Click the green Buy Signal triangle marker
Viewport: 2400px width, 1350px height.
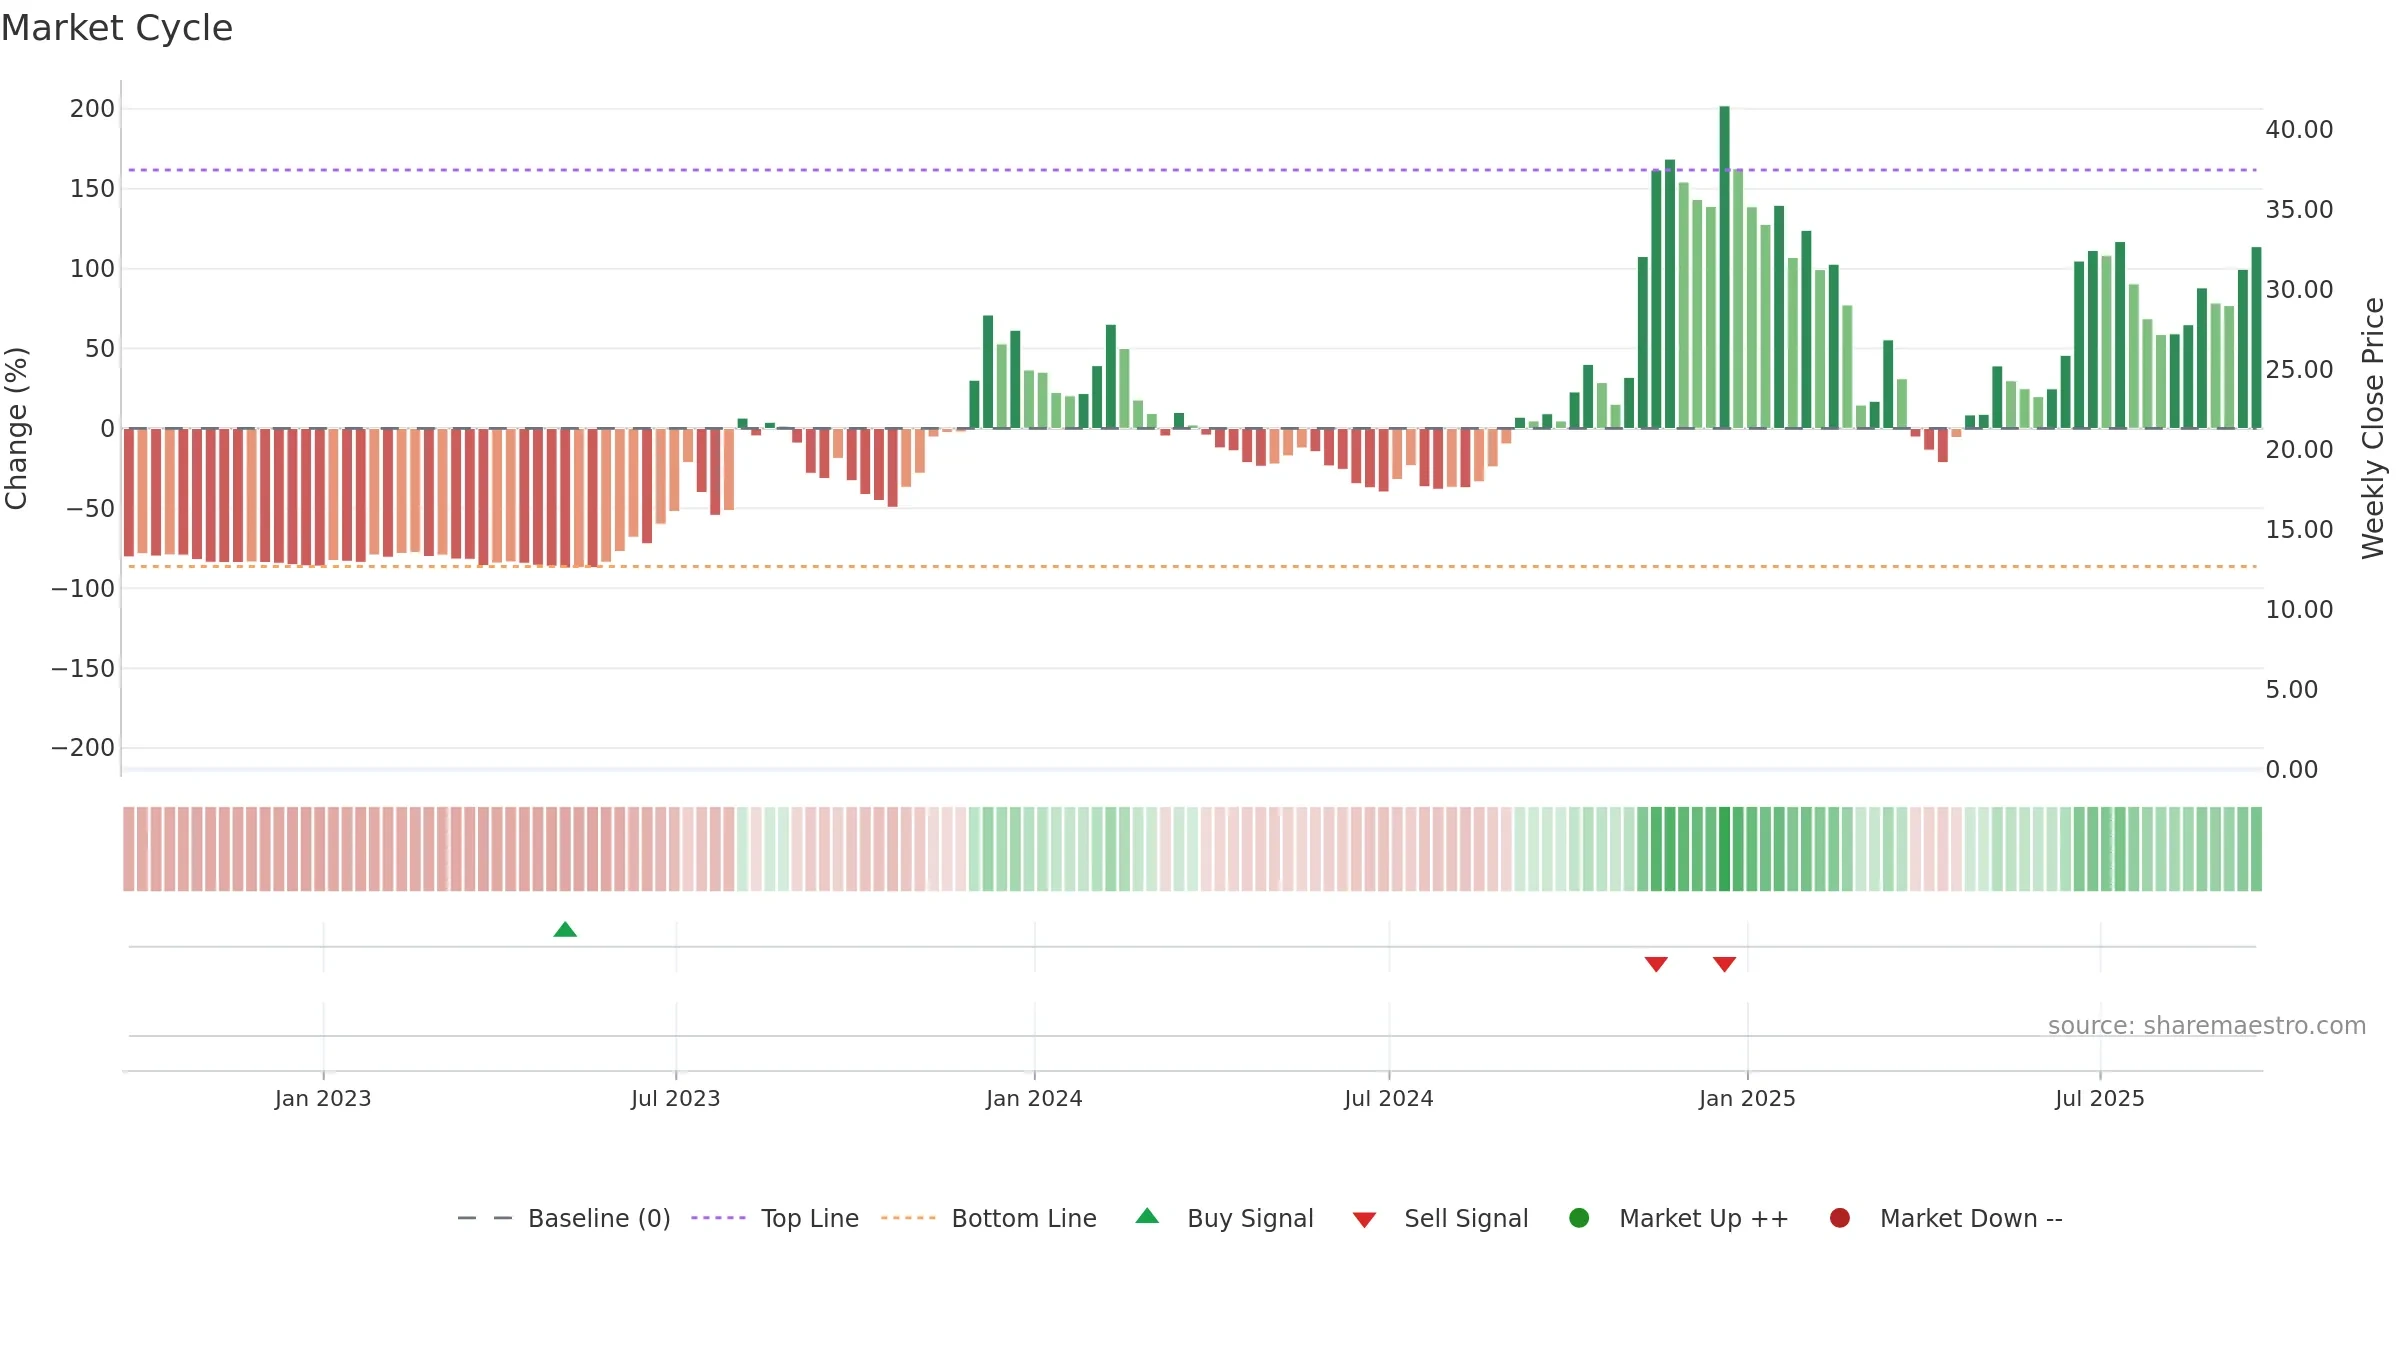pos(565,930)
